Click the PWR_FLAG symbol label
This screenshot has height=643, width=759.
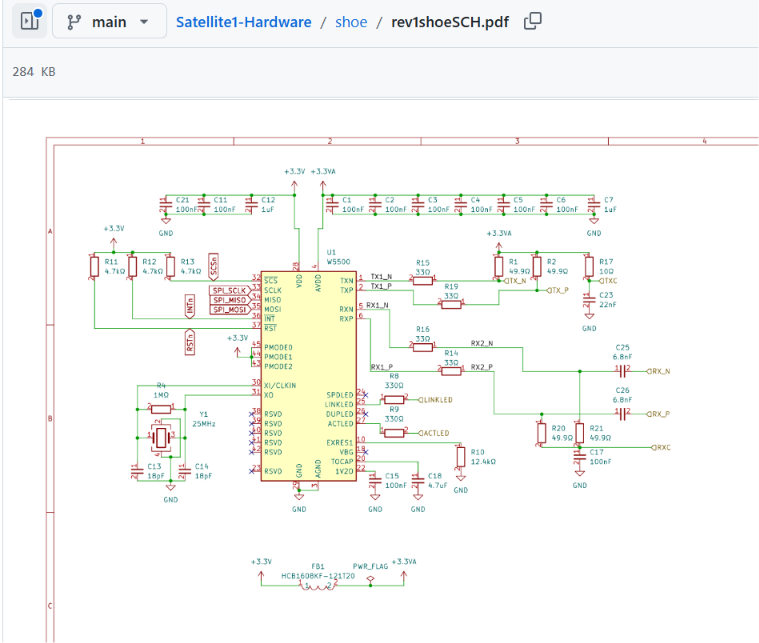tap(370, 566)
